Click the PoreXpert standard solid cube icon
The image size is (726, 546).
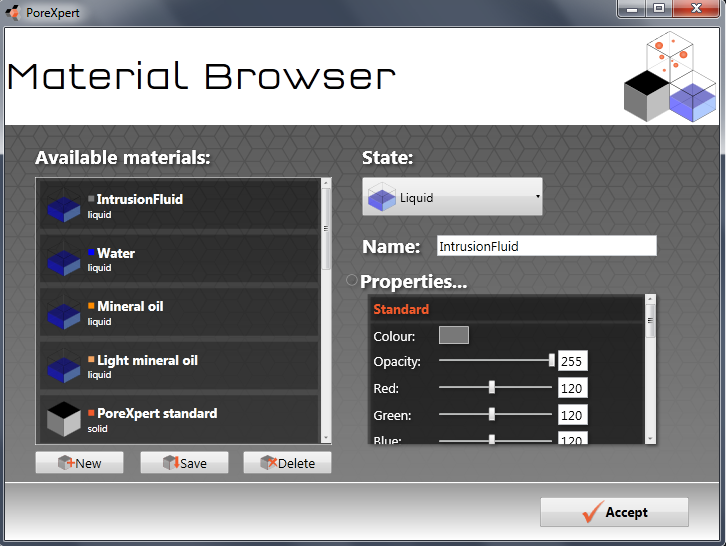[x=64, y=420]
